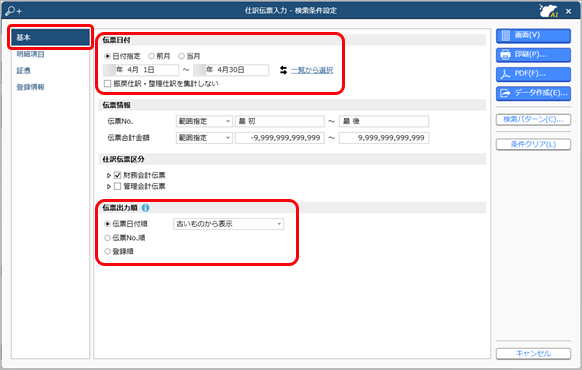Image resolution: width=582 pixels, height=370 pixels.
Task: Switch to the 明細項目 tab
Action: pyautogui.click(x=30, y=54)
